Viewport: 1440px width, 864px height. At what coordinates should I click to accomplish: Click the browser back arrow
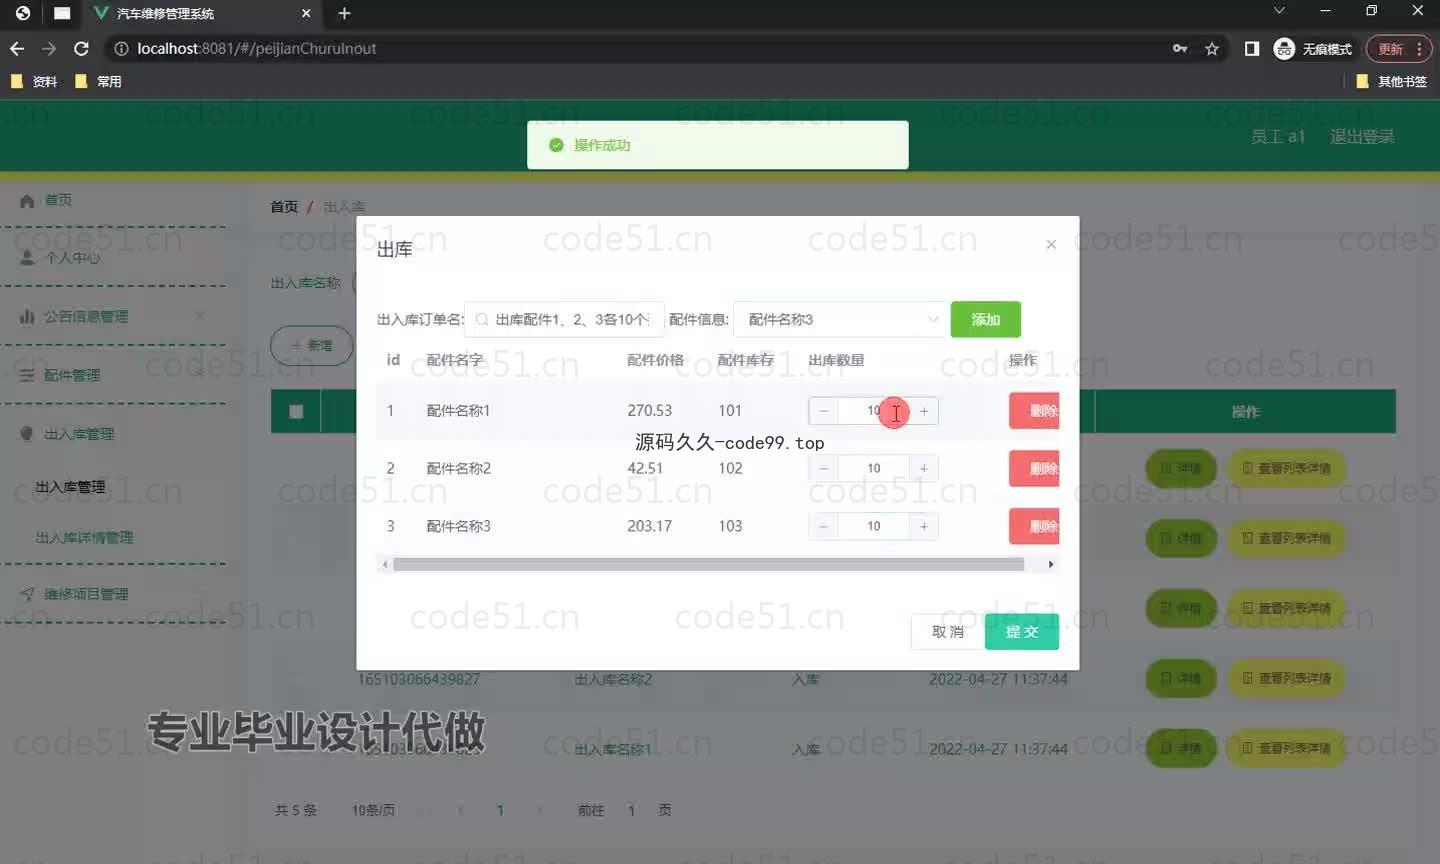pyautogui.click(x=17, y=48)
